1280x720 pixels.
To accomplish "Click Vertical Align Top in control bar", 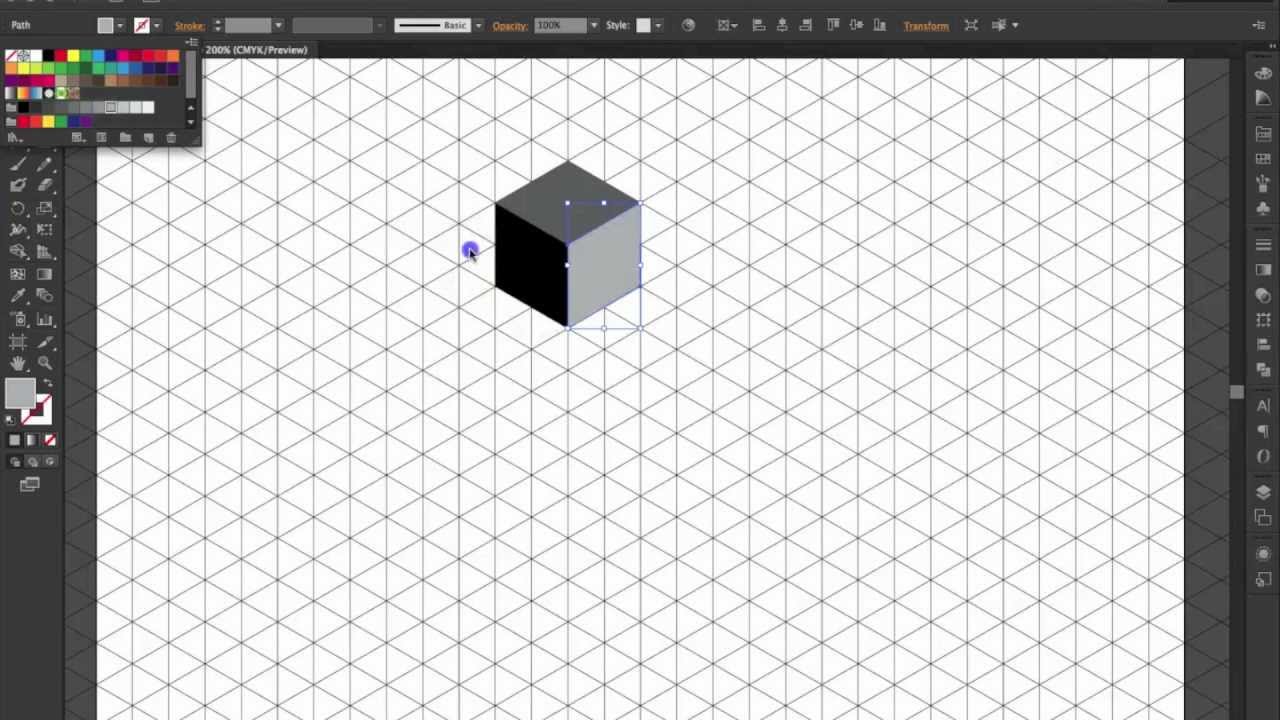I will [x=833, y=25].
